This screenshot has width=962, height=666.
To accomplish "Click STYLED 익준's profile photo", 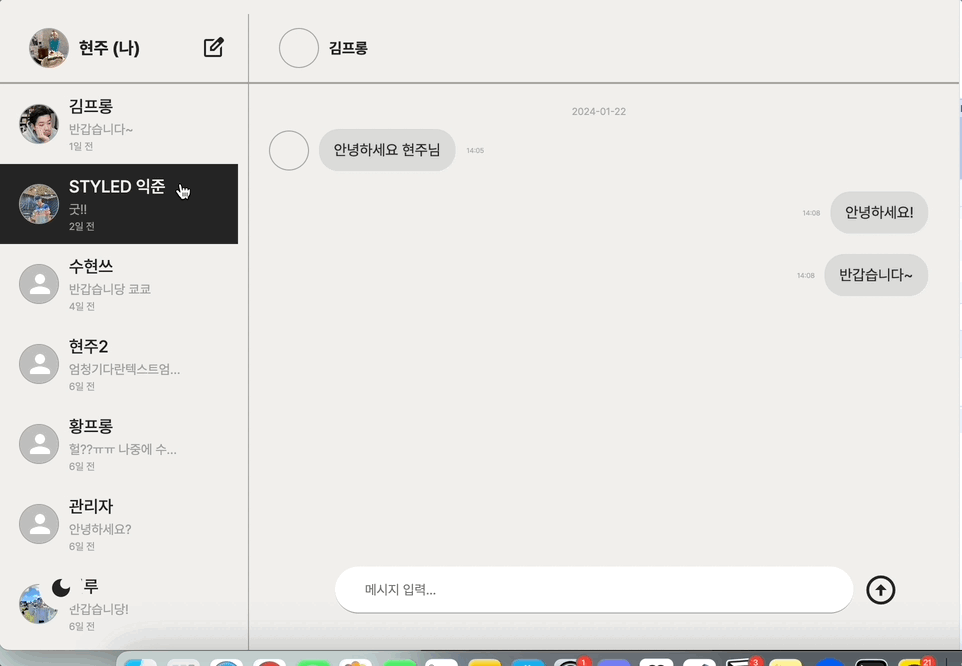I will click(39, 204).
